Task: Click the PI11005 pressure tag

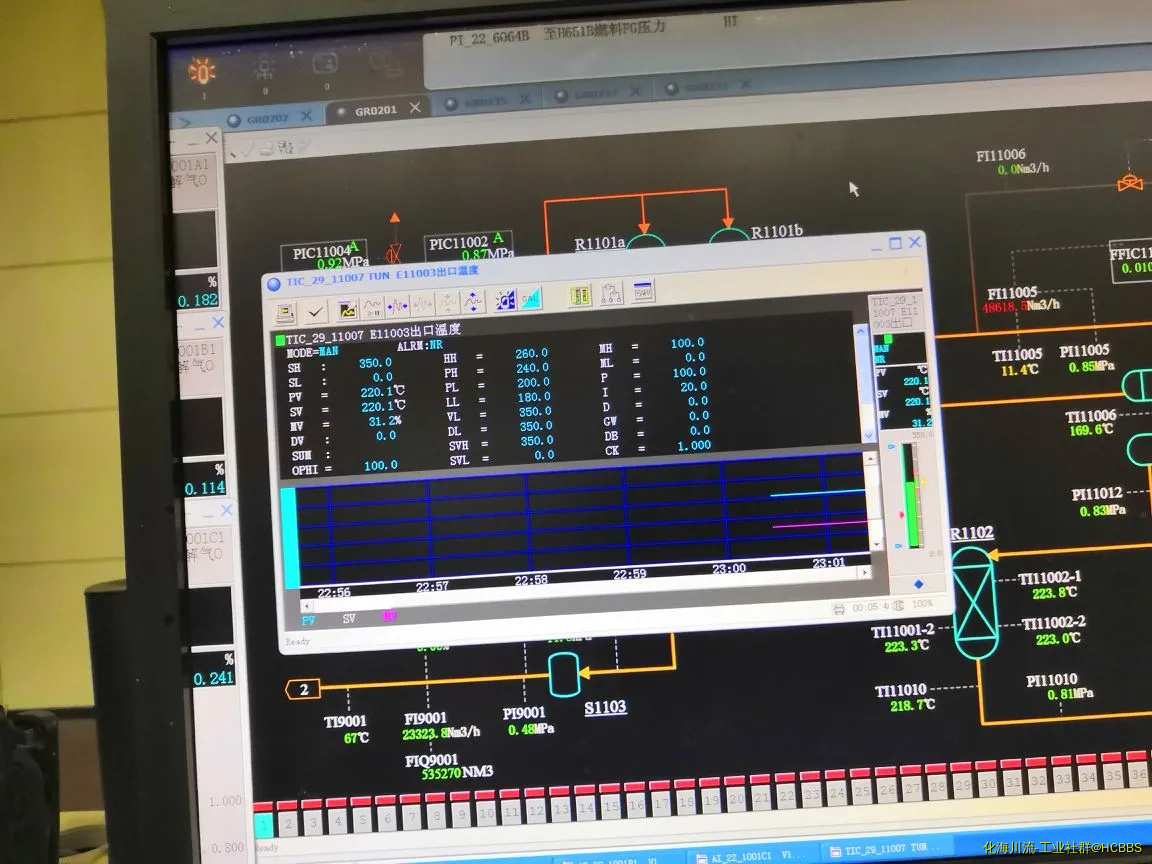Action: point(1084,351)
